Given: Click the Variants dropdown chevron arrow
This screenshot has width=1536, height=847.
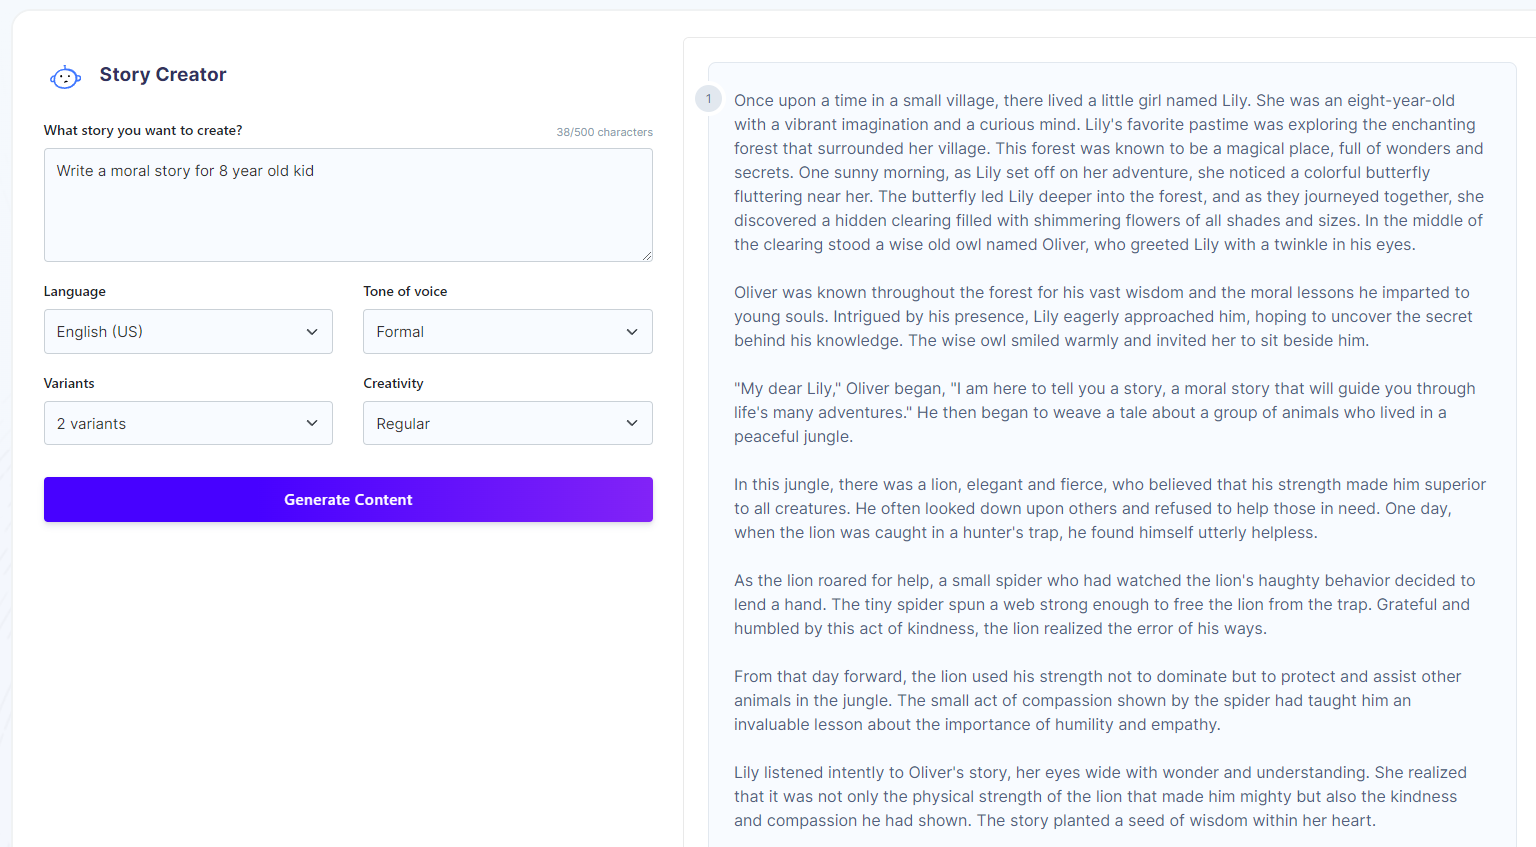Looking at the screenshot, I should pyautogui.click(x=313, y=423).
